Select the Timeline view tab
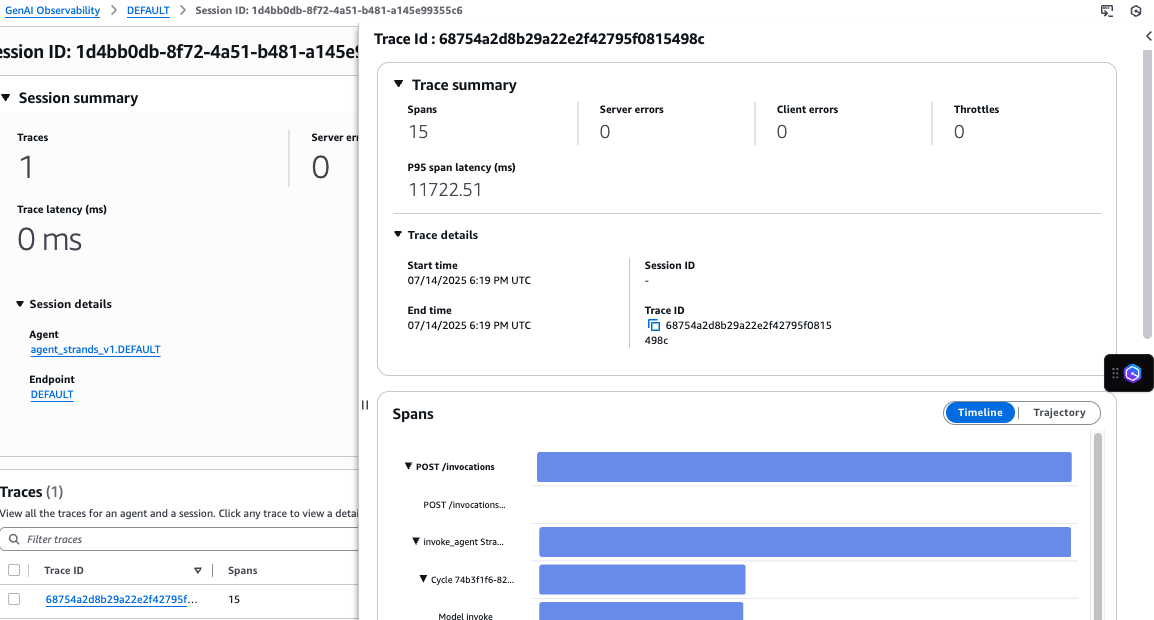Image resolution: width=1154 pixels, height=620 pixels. click(x=980, y=413)
